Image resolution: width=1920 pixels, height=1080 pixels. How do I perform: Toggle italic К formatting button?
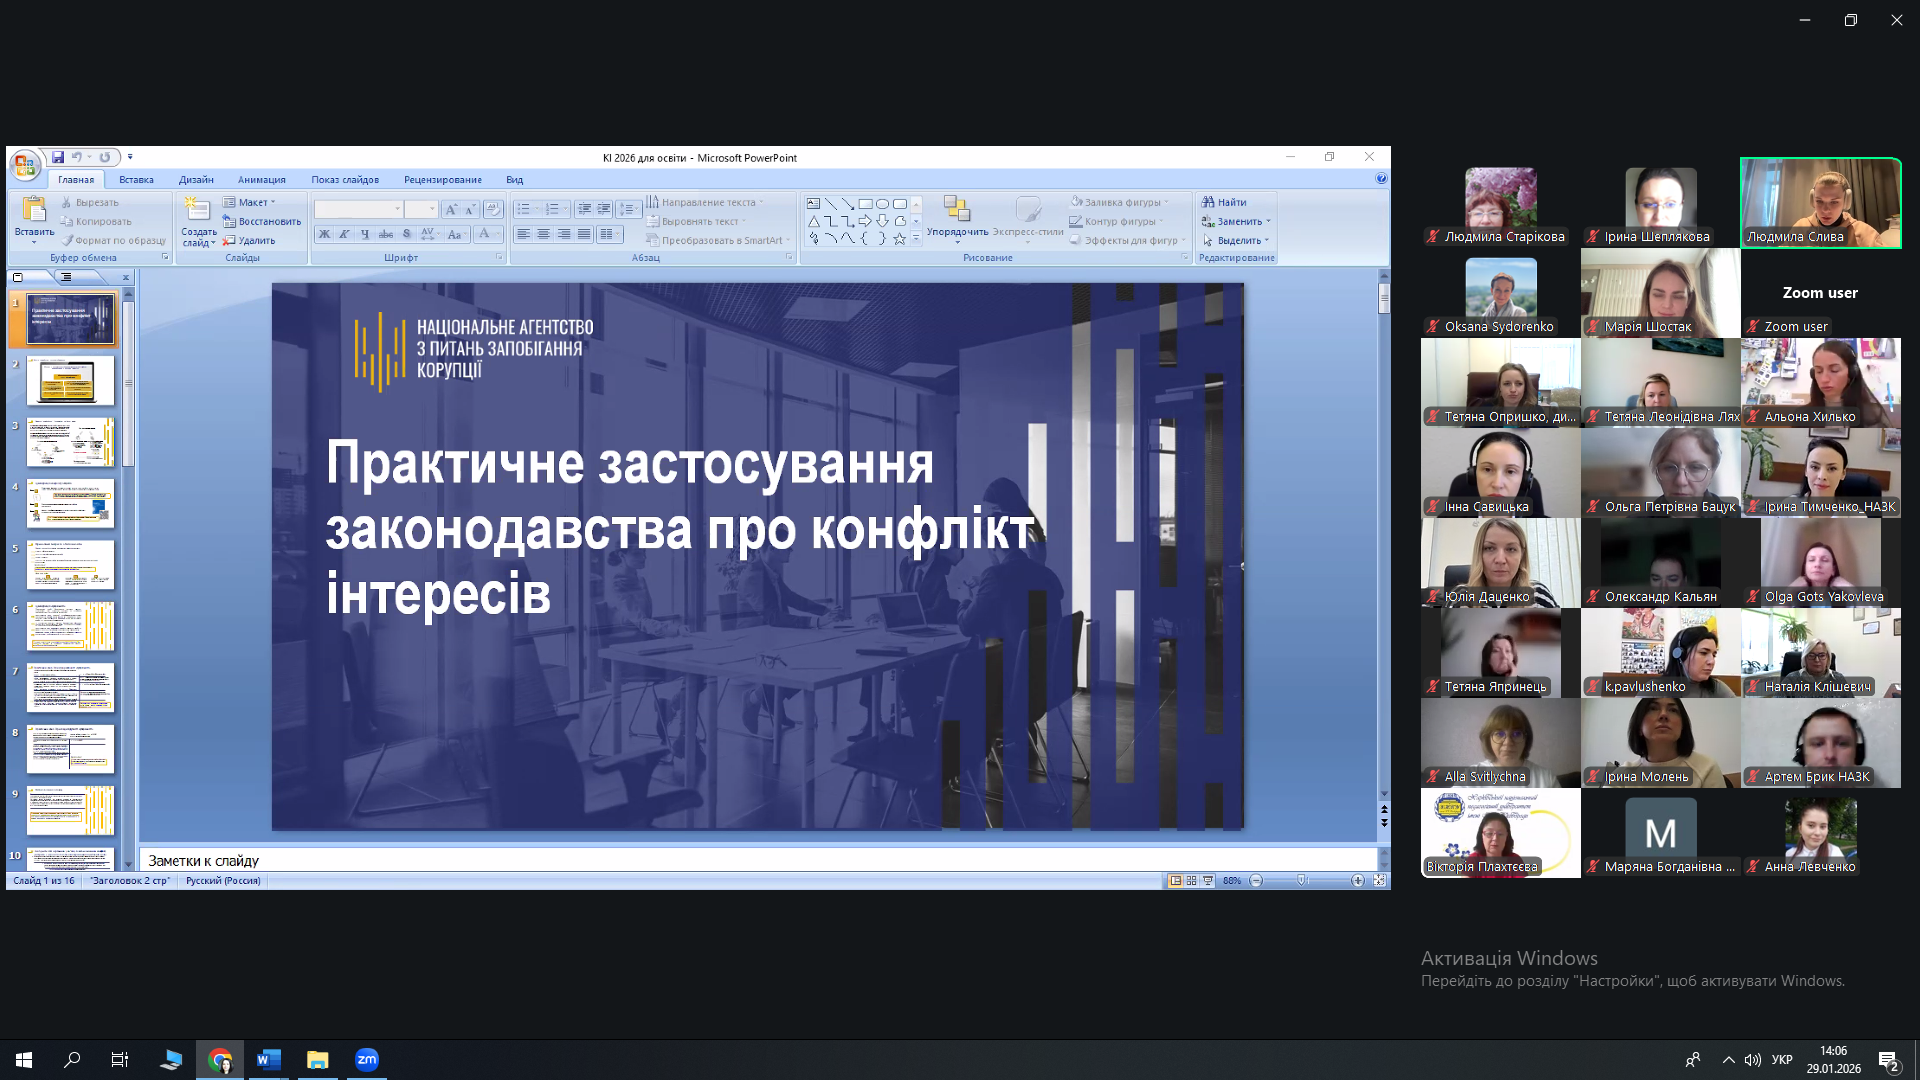coord(344,234)
